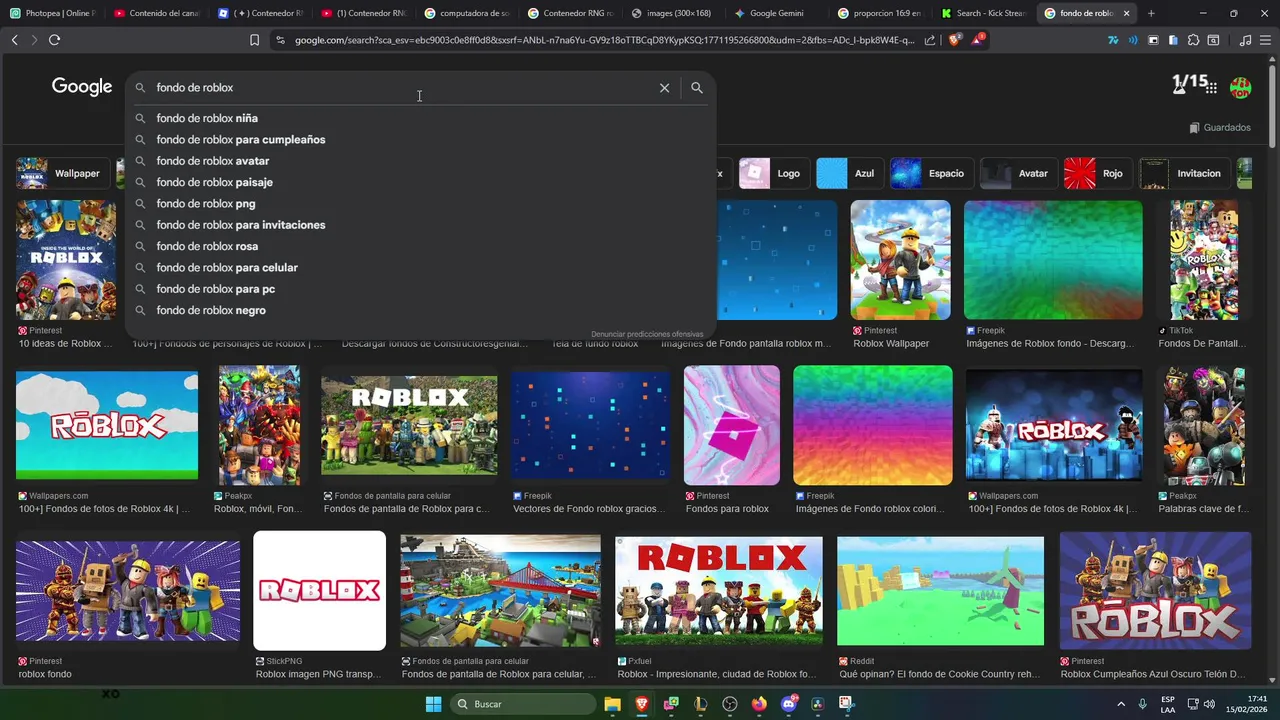
Task: Click the share icon in address bar
Action: (930, 40)
